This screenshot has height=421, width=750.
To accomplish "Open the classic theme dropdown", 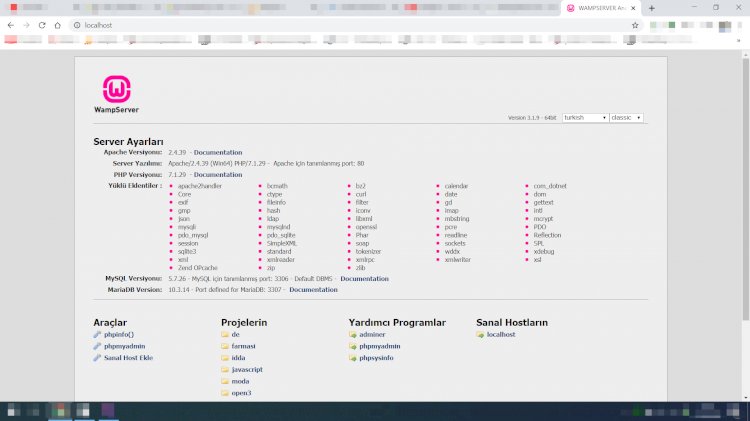I will pos(626,118).
